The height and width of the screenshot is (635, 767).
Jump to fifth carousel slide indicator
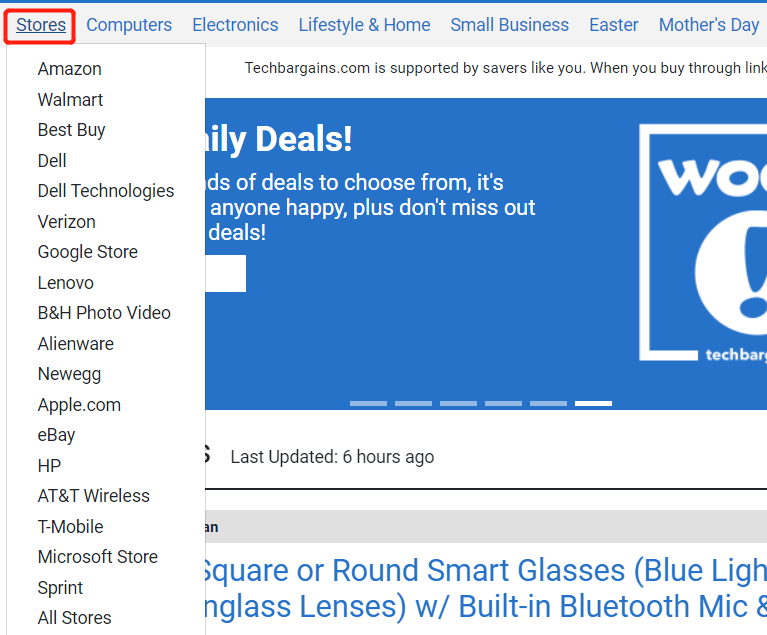548,404
